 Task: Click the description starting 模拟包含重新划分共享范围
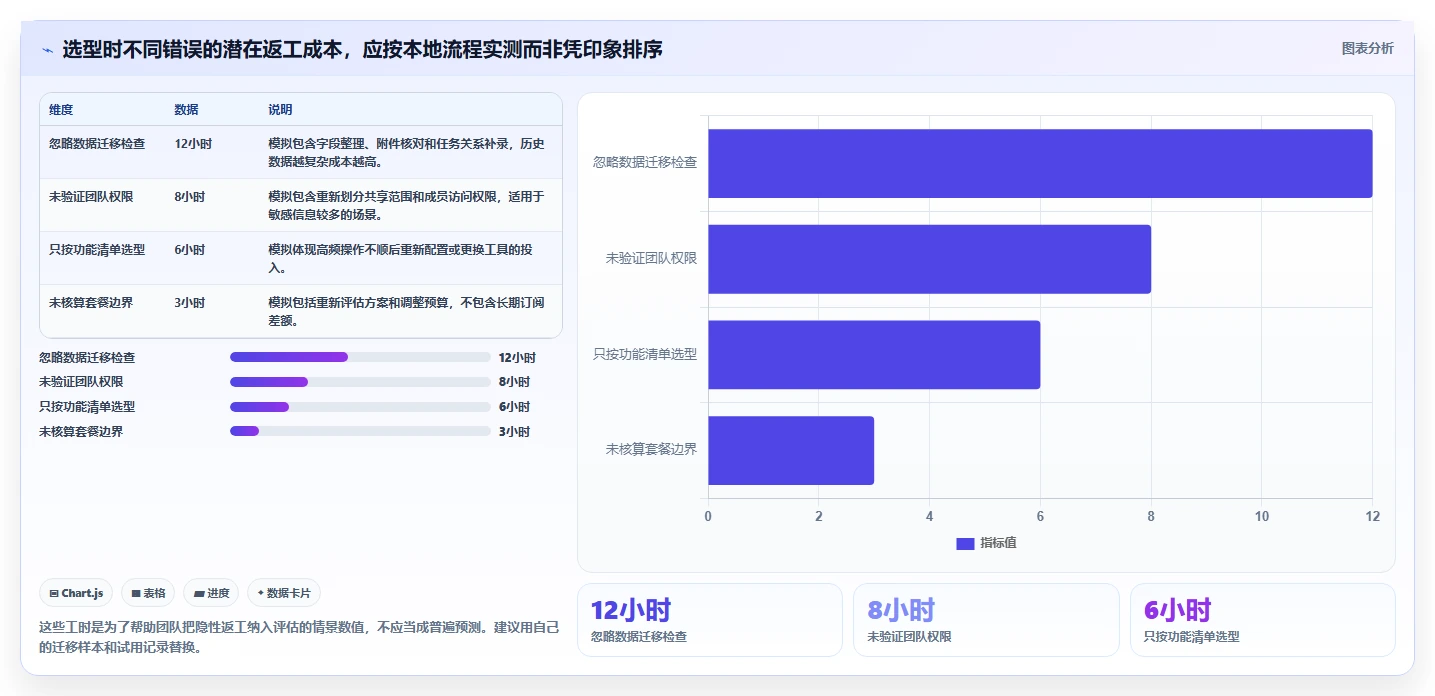click(406, 206)
